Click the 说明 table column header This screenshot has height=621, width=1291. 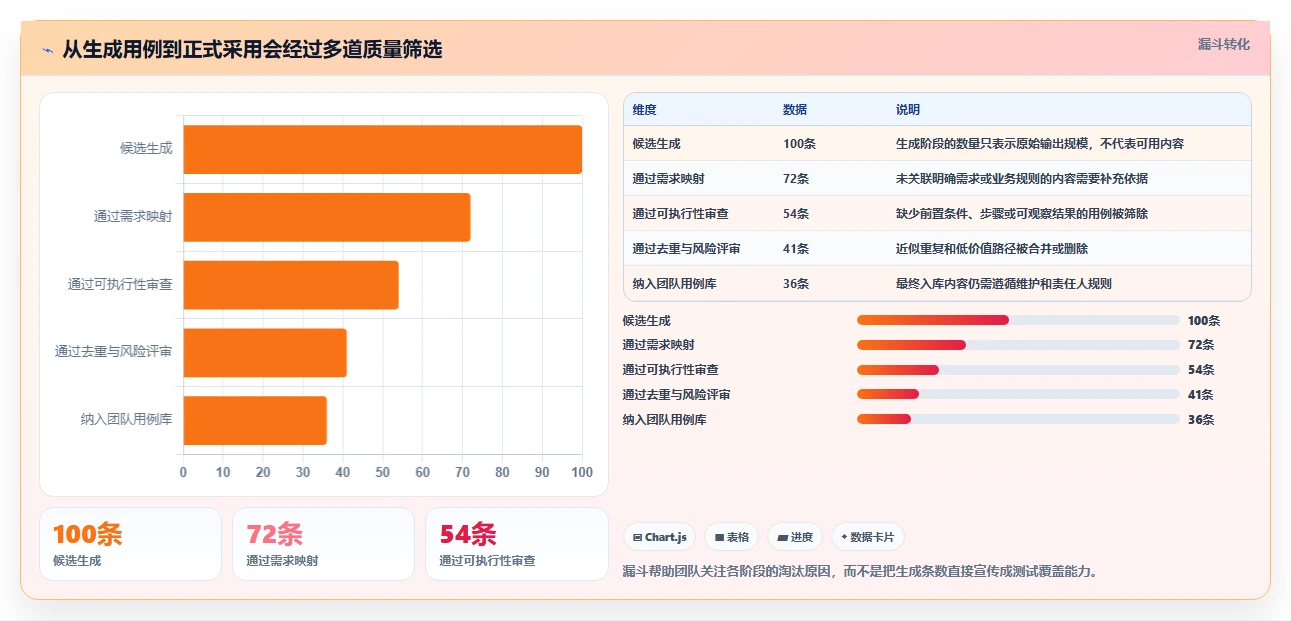click(x=908, y=109)
